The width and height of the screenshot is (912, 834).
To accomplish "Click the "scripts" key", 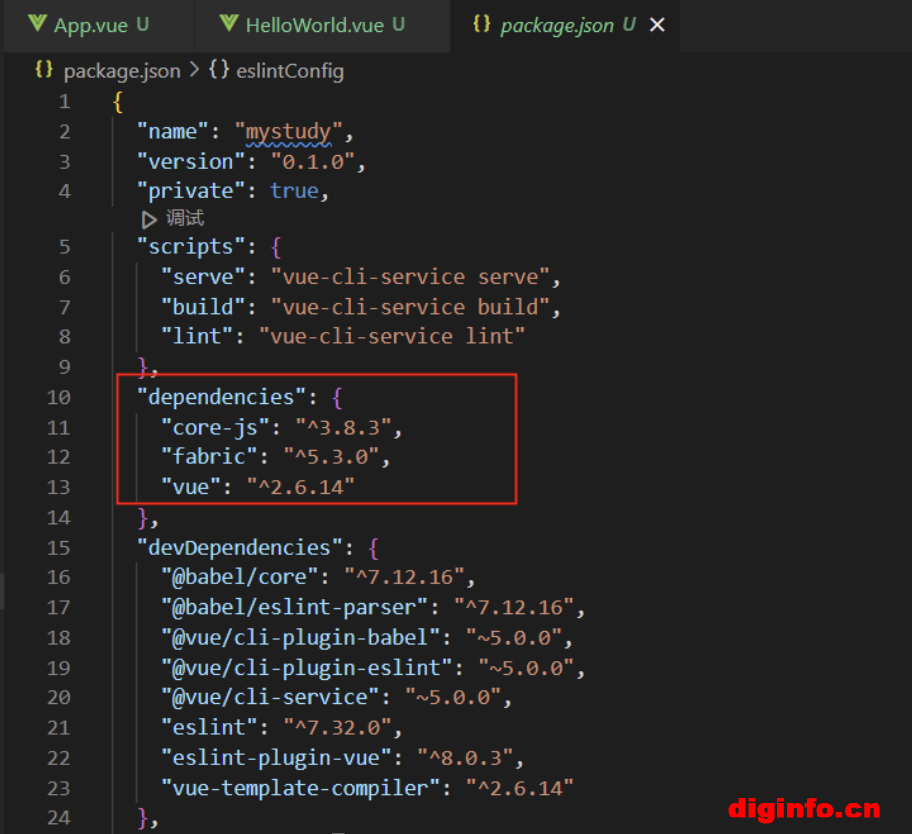I will 191,247.
